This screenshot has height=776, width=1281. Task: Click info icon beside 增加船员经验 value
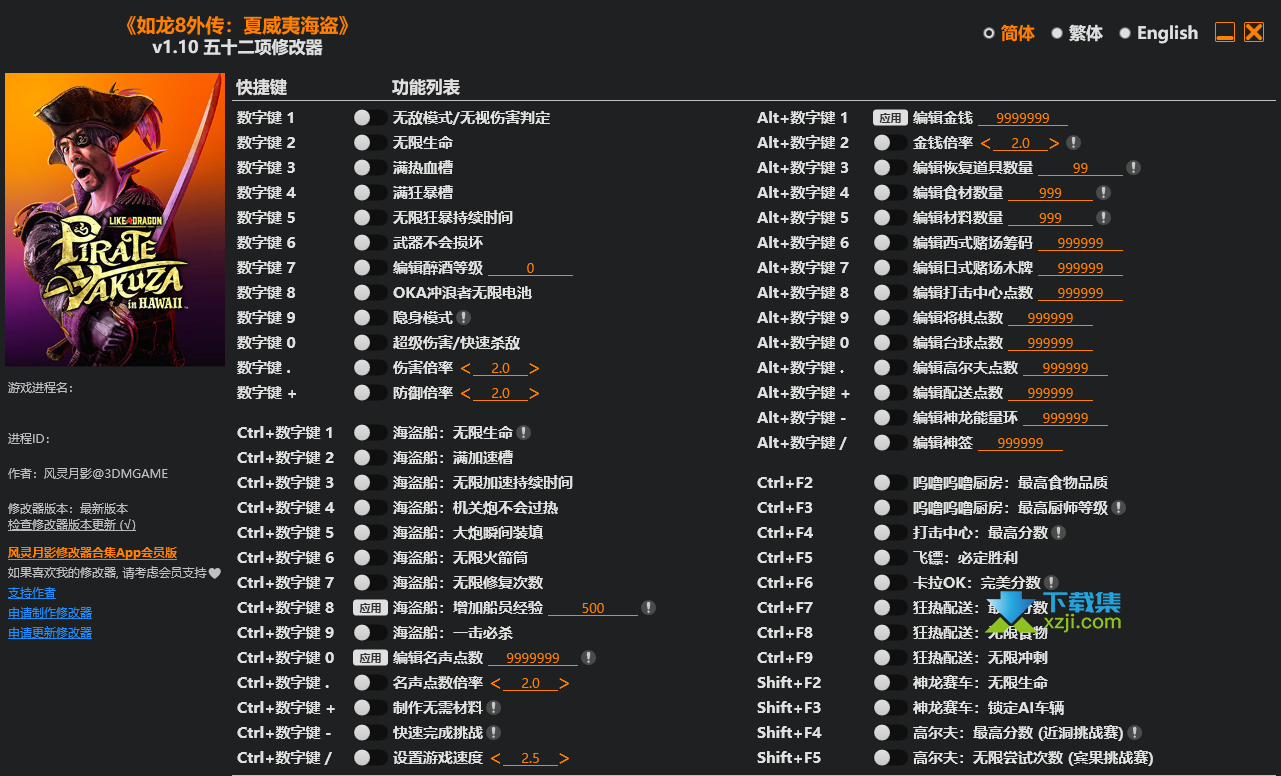[x=648, y=608]
